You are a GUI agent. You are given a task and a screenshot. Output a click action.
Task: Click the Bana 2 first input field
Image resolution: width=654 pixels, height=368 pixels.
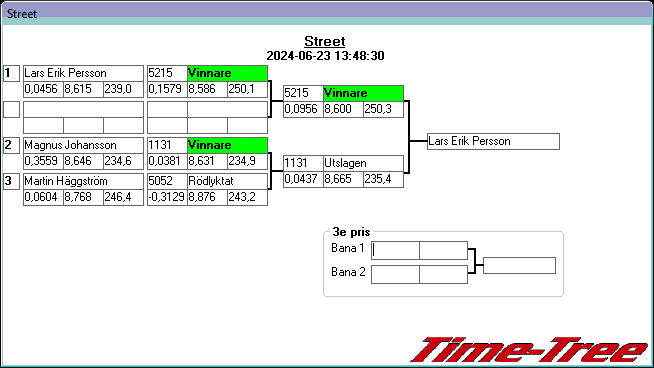coord(395,275)
